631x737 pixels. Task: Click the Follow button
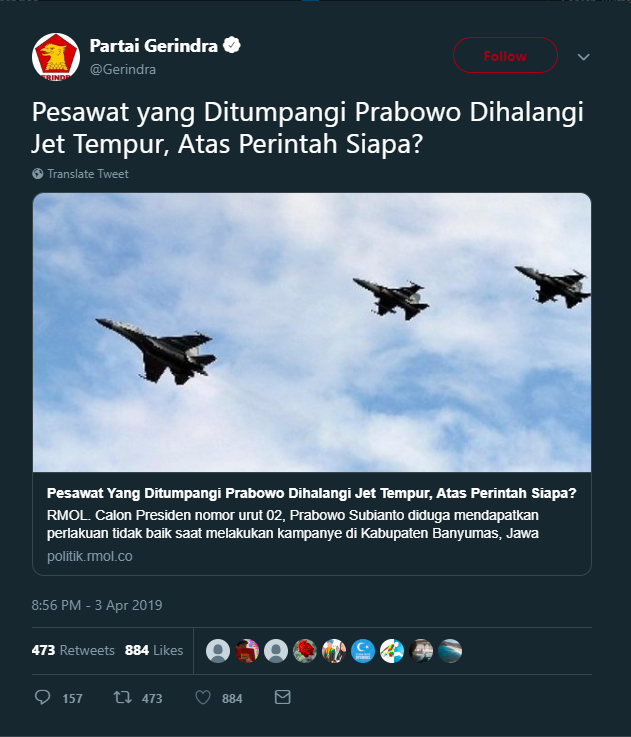pyautogui.click(x=505, y=55)
